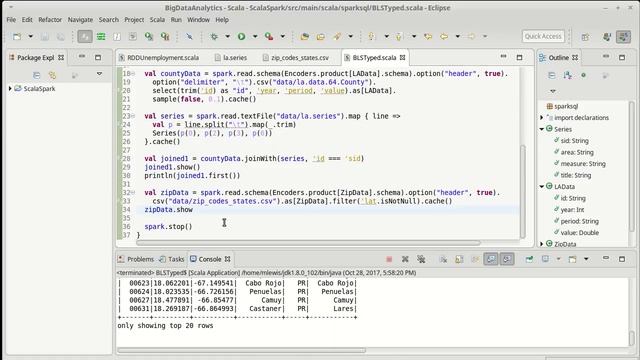640x360 pixels.
Task: Click the blue cursor pointer toolbar icon
Action: click(x=189, y=37)
